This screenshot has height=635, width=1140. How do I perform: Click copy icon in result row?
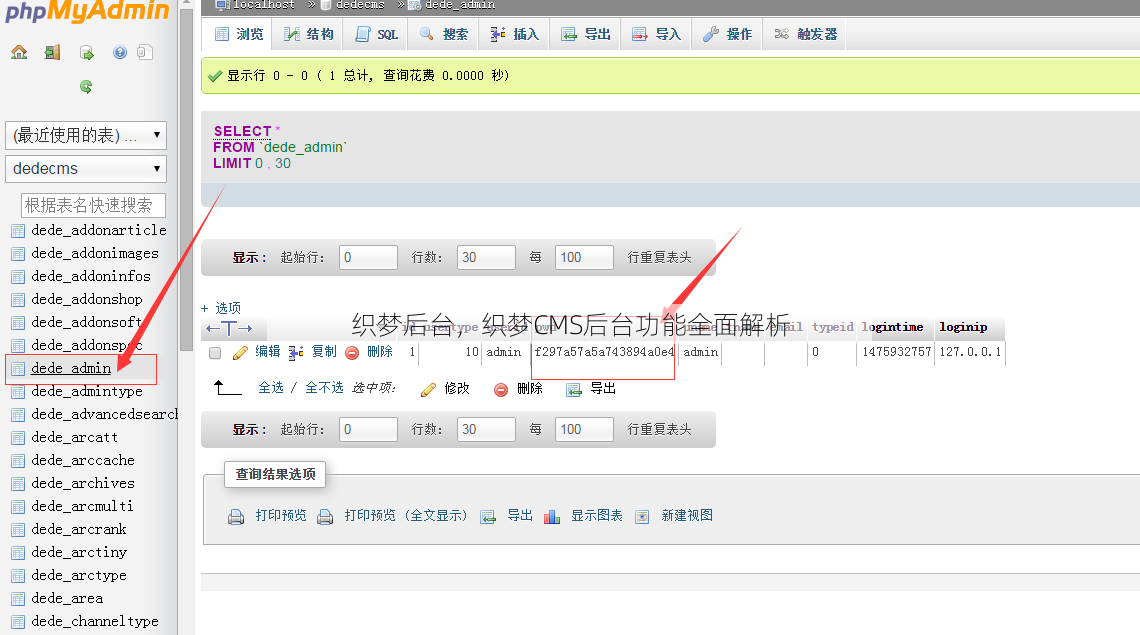point(296,353)
